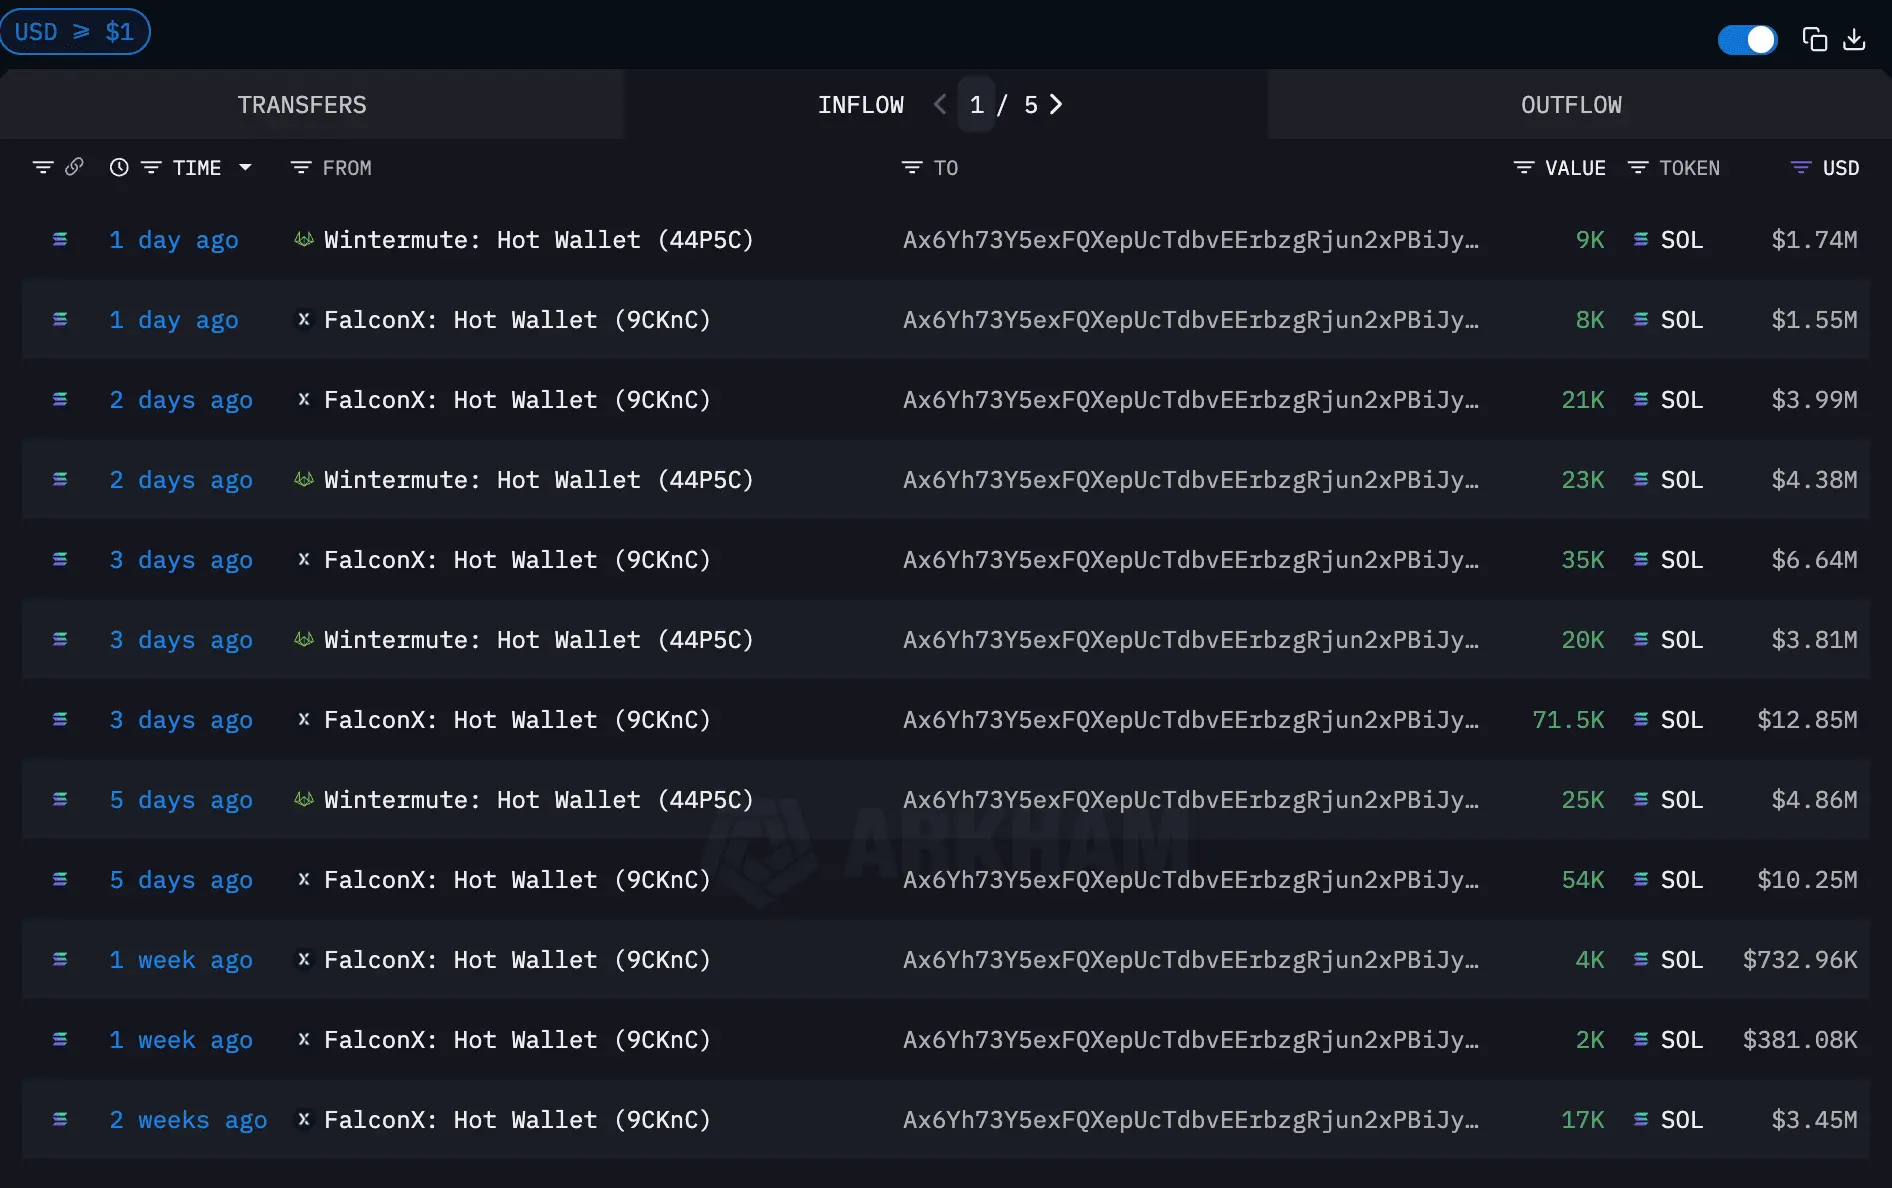1892x1188 pixels.
Task: Click the Solana chain icon in the $10.25M row
Action: point(60,880)
